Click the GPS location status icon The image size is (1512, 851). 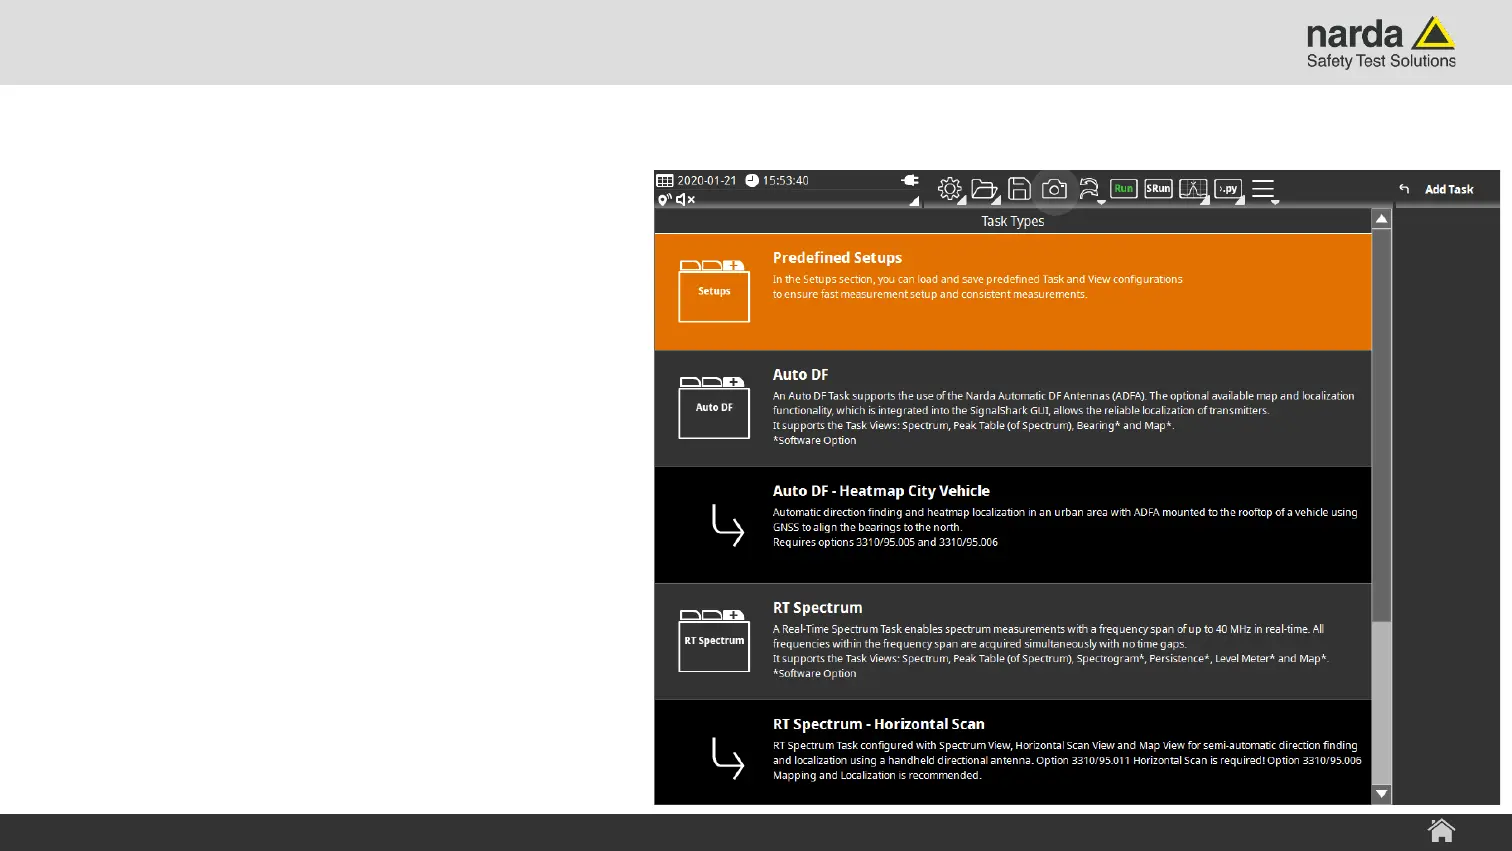[x=664, y=200]
